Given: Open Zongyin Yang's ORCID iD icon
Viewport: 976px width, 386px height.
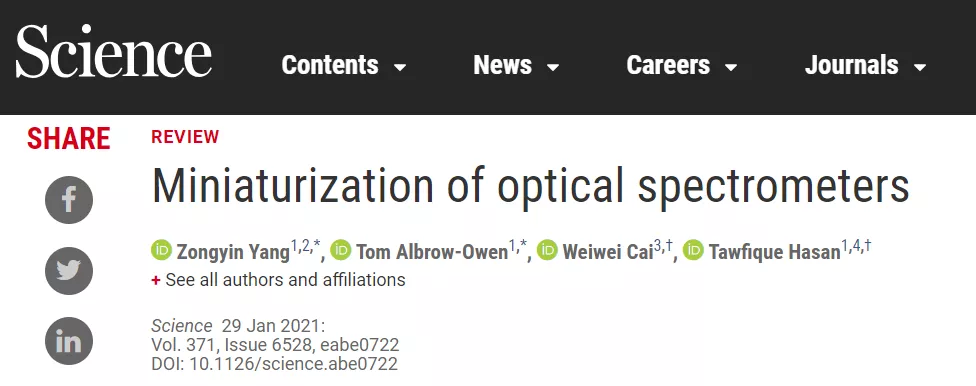Looking at the screenshot, I should pyautogui.click(x=162, y=250).
